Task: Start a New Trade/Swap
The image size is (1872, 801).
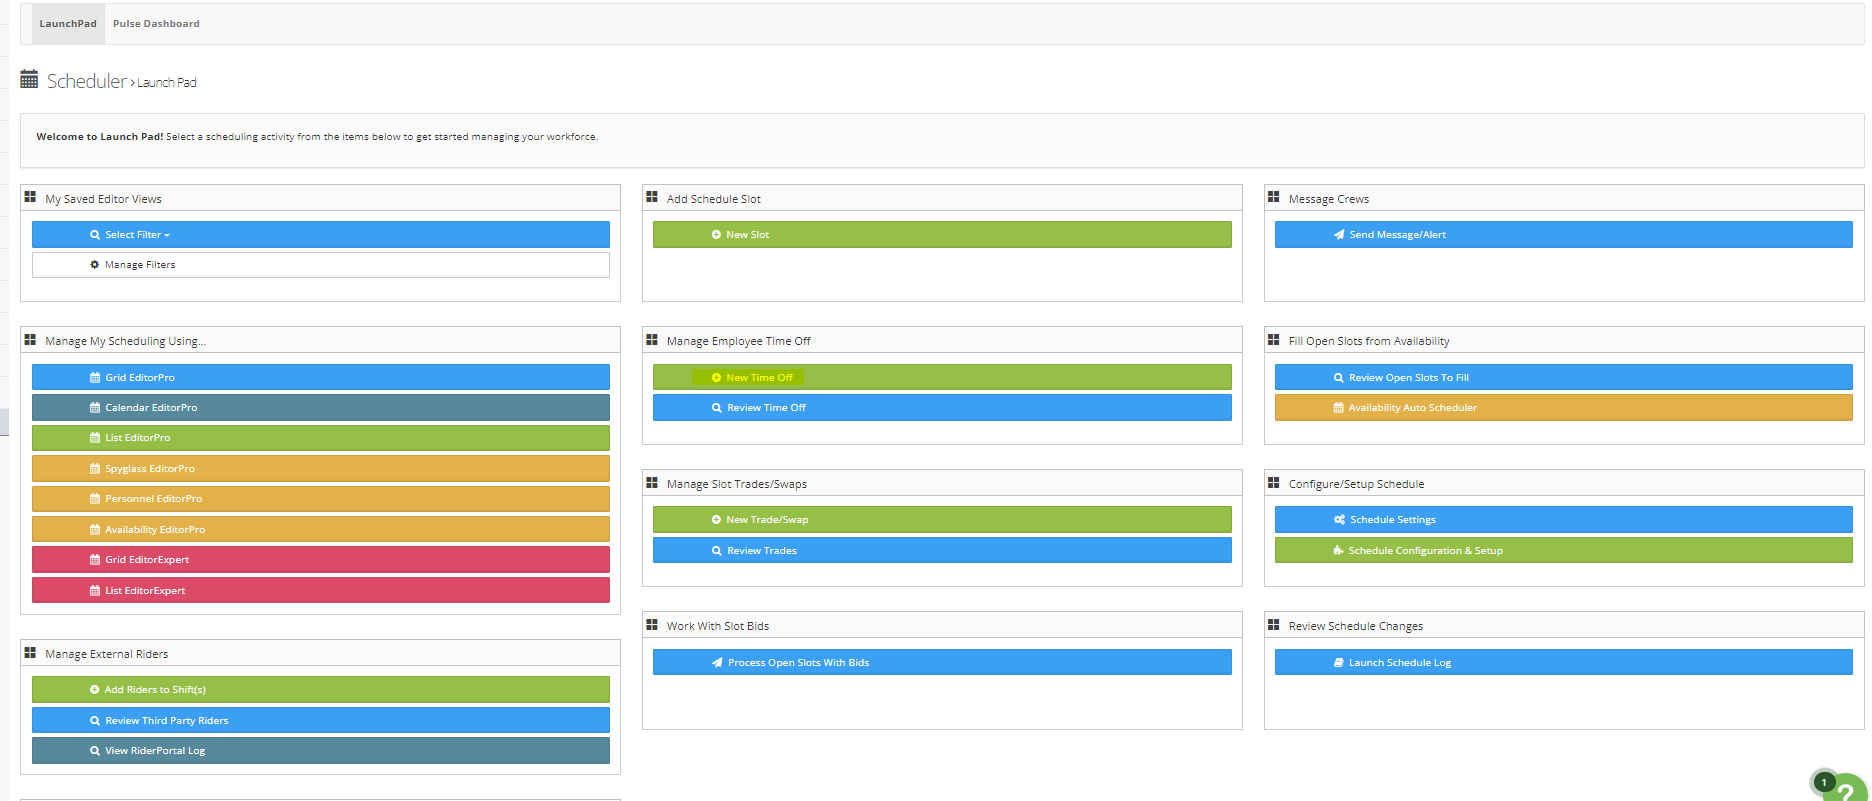Action: pyautogui.click(x=941, y=520)
